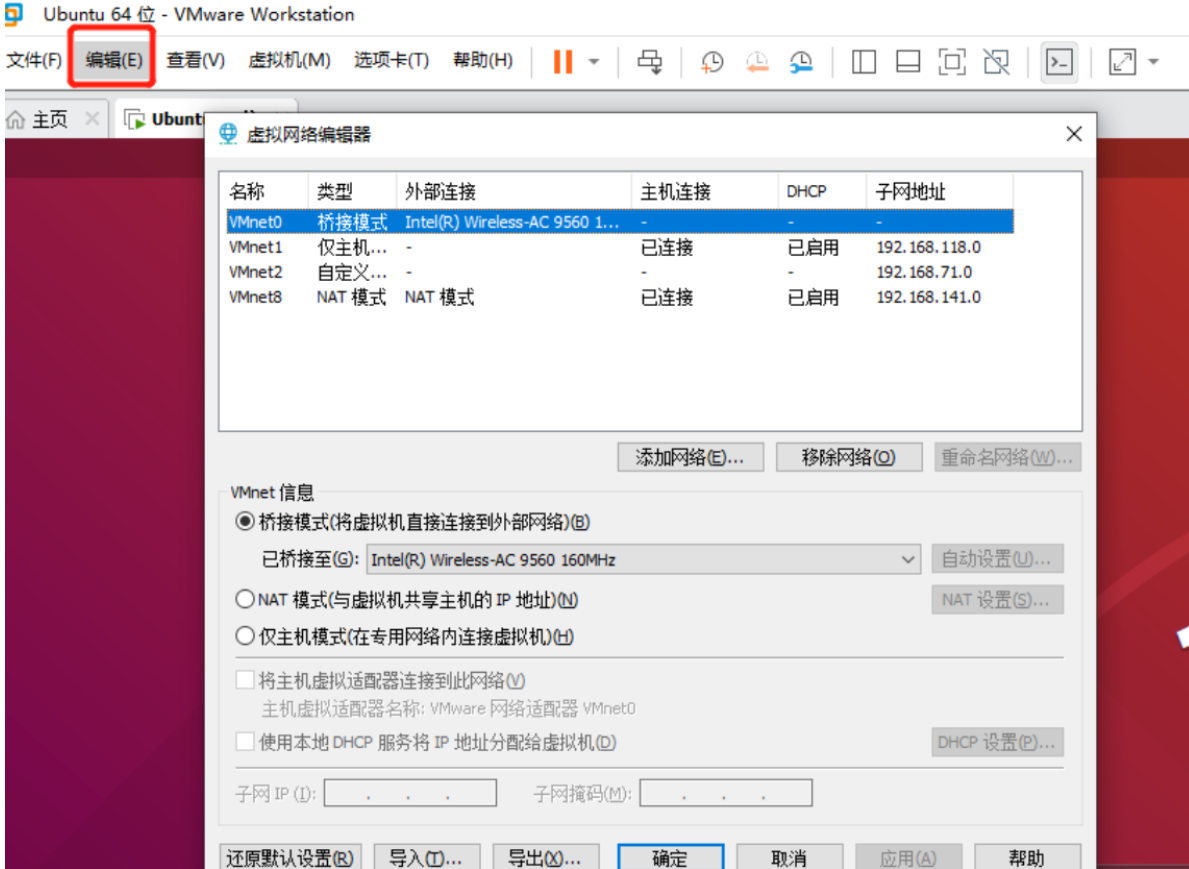The width and height of the screenshot is (1189, 869).
Task: Open the 虚拟机(M) menu
Action: [x=289, y=60]
